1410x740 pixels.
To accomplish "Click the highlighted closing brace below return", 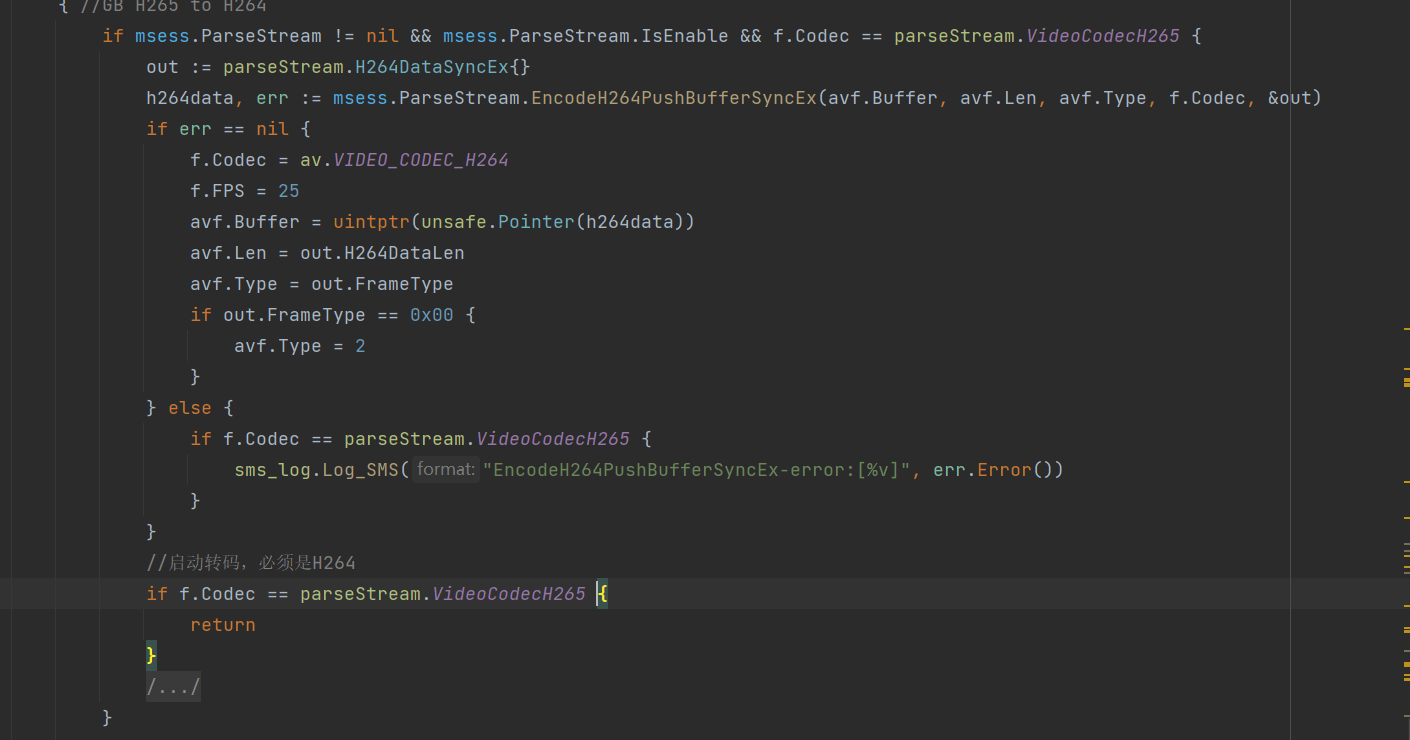I will 152,656.
